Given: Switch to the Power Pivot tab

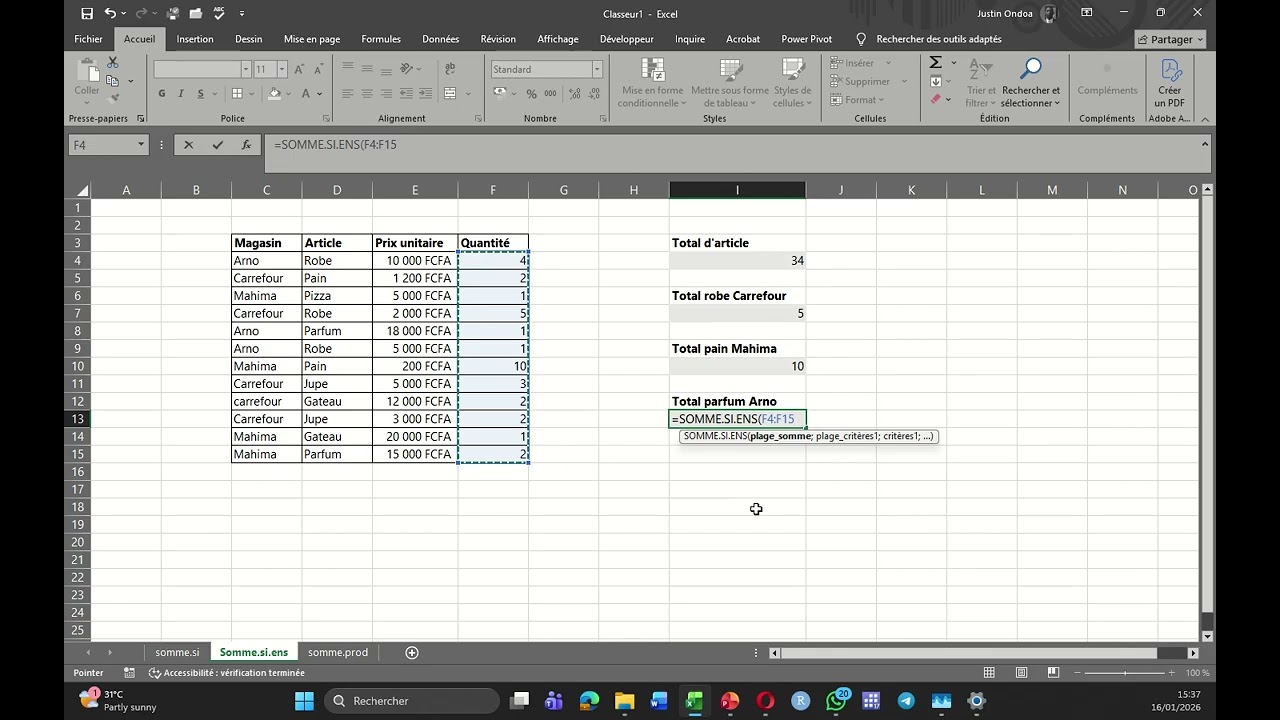Looking at the screenshot, I should coord(806,39).
